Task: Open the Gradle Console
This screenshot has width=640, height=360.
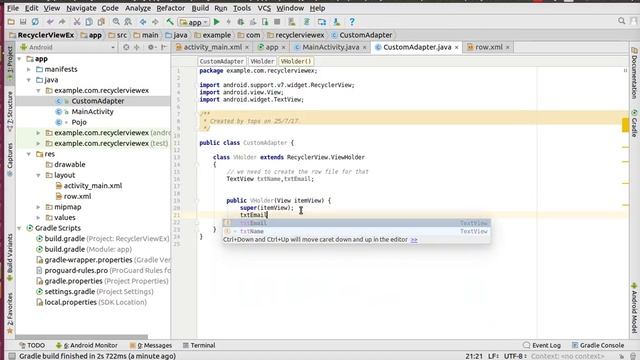Action: pyautogui.click(x=598, y=345)
